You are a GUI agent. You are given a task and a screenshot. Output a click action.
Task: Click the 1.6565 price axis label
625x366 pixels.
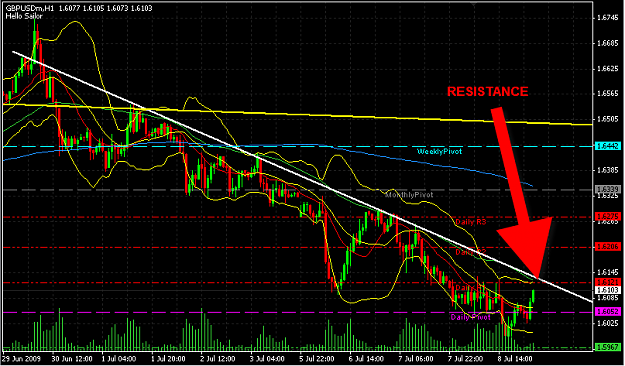click(608, 94)
